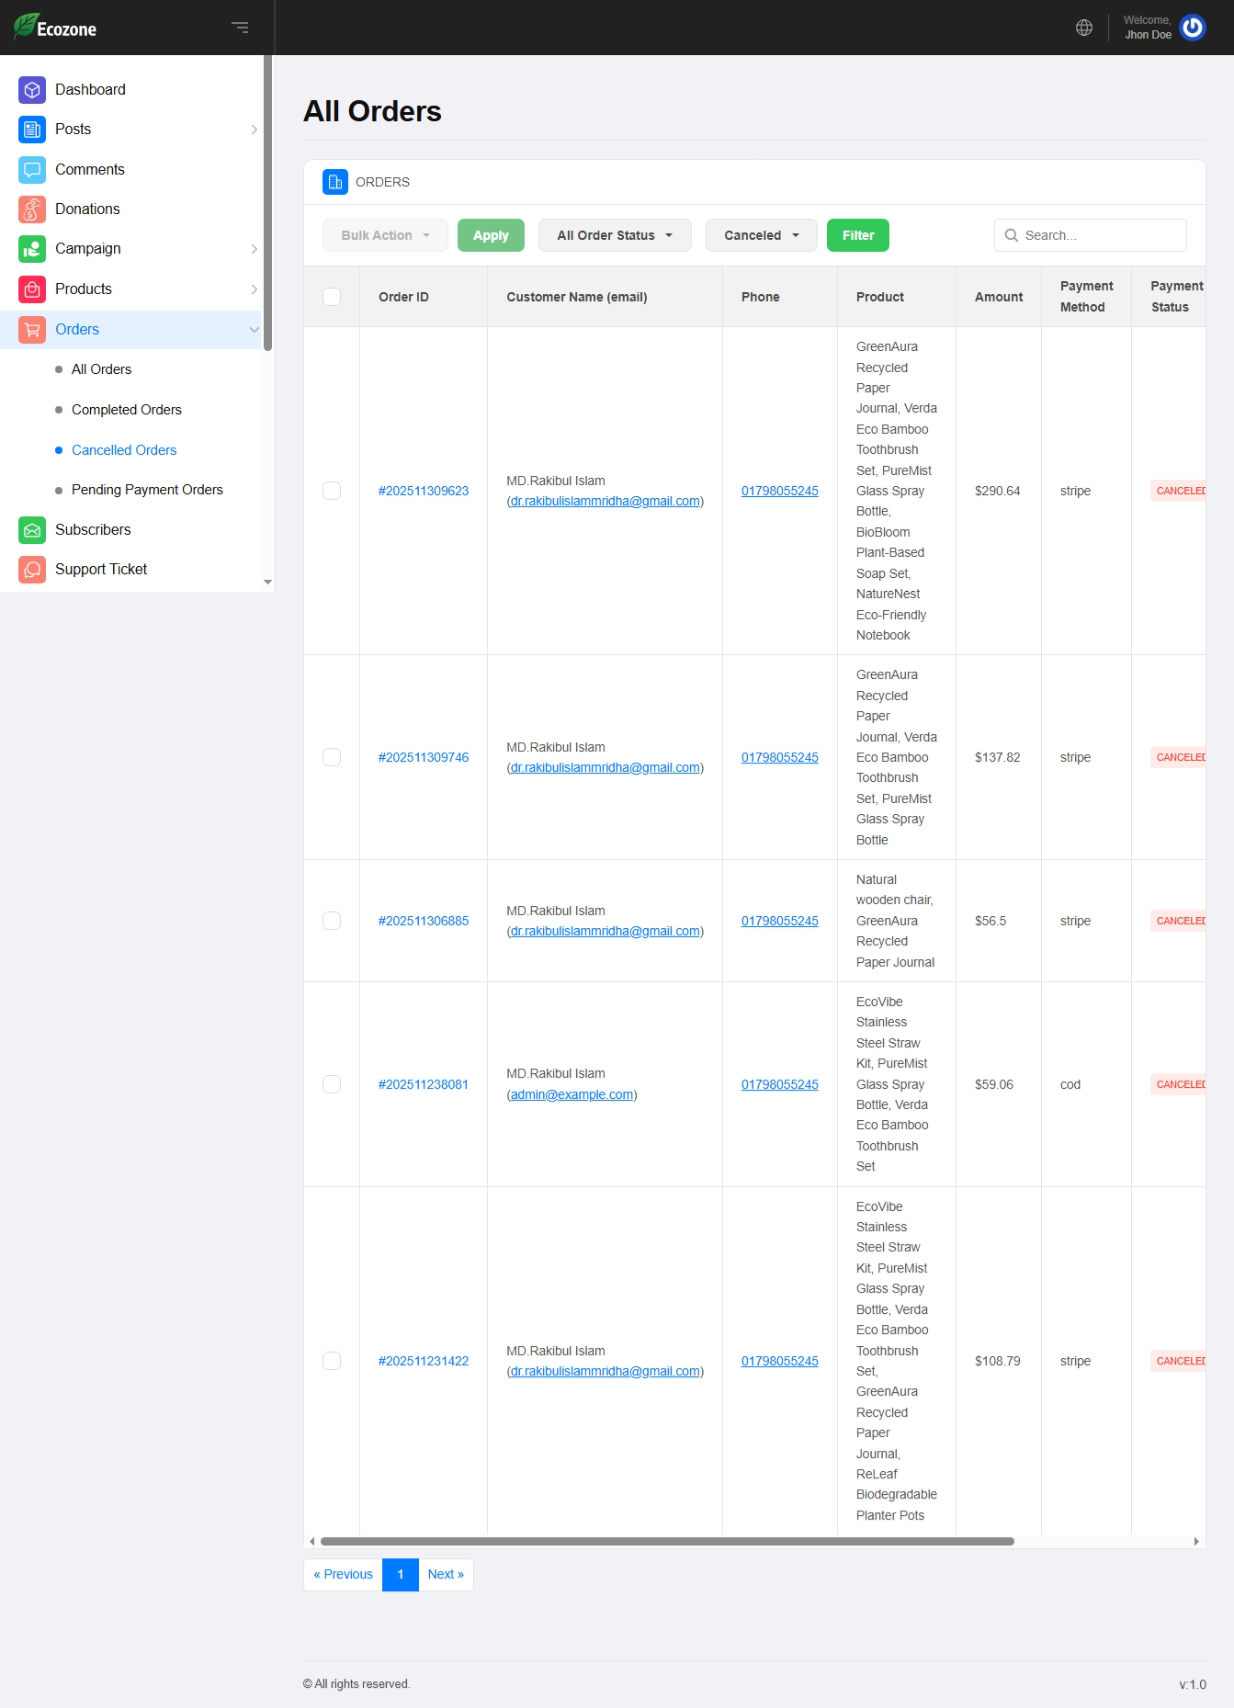Screen dimensions: 1234x1708
Task: Toggle the sidebar collapse hamburger icon
Action: click(240, 28)
